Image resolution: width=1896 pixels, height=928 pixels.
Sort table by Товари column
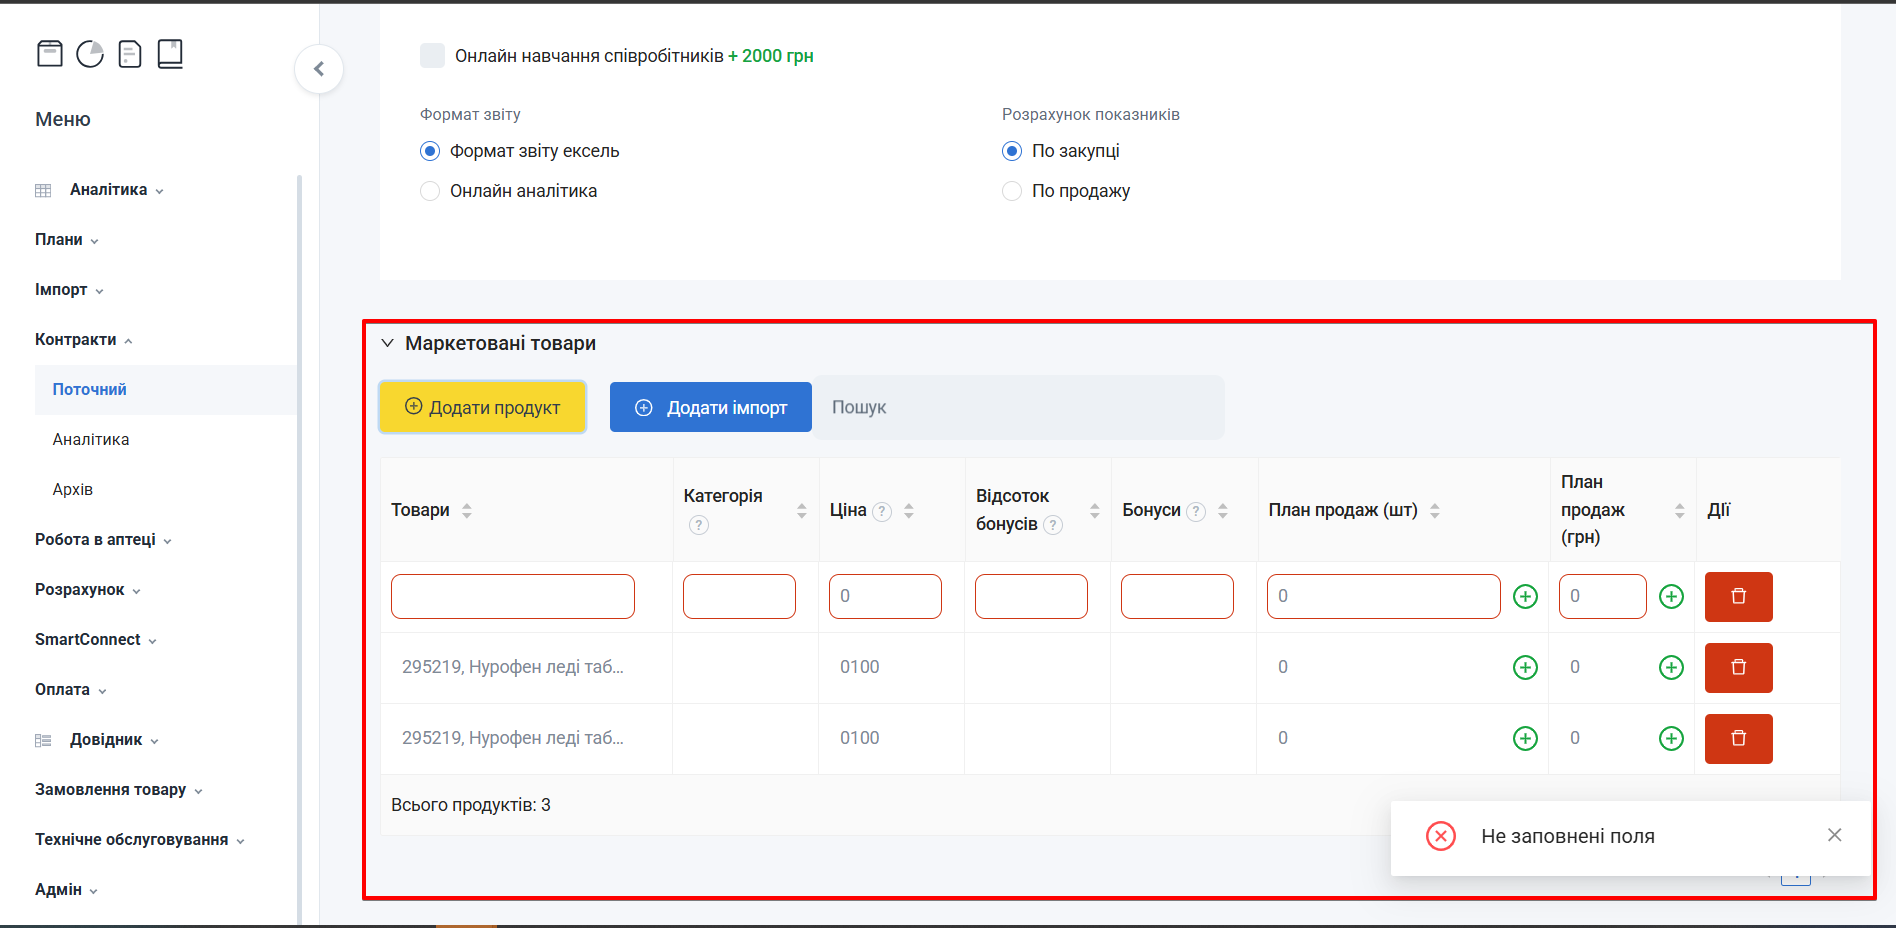[467, 511]
